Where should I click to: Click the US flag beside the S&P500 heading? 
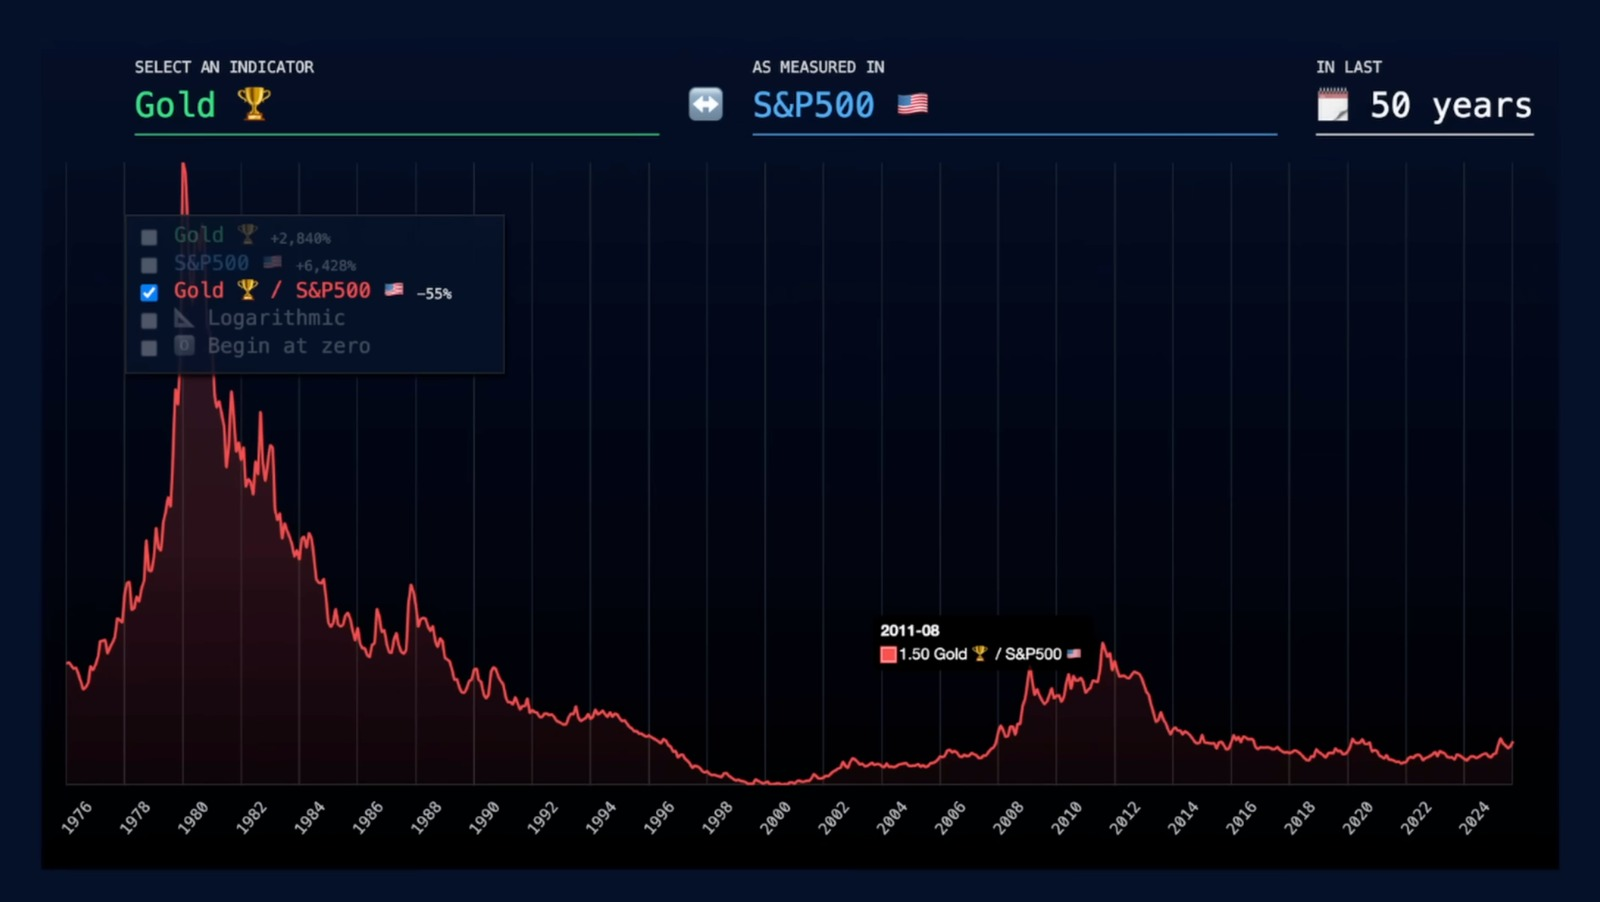coord(912,104)
